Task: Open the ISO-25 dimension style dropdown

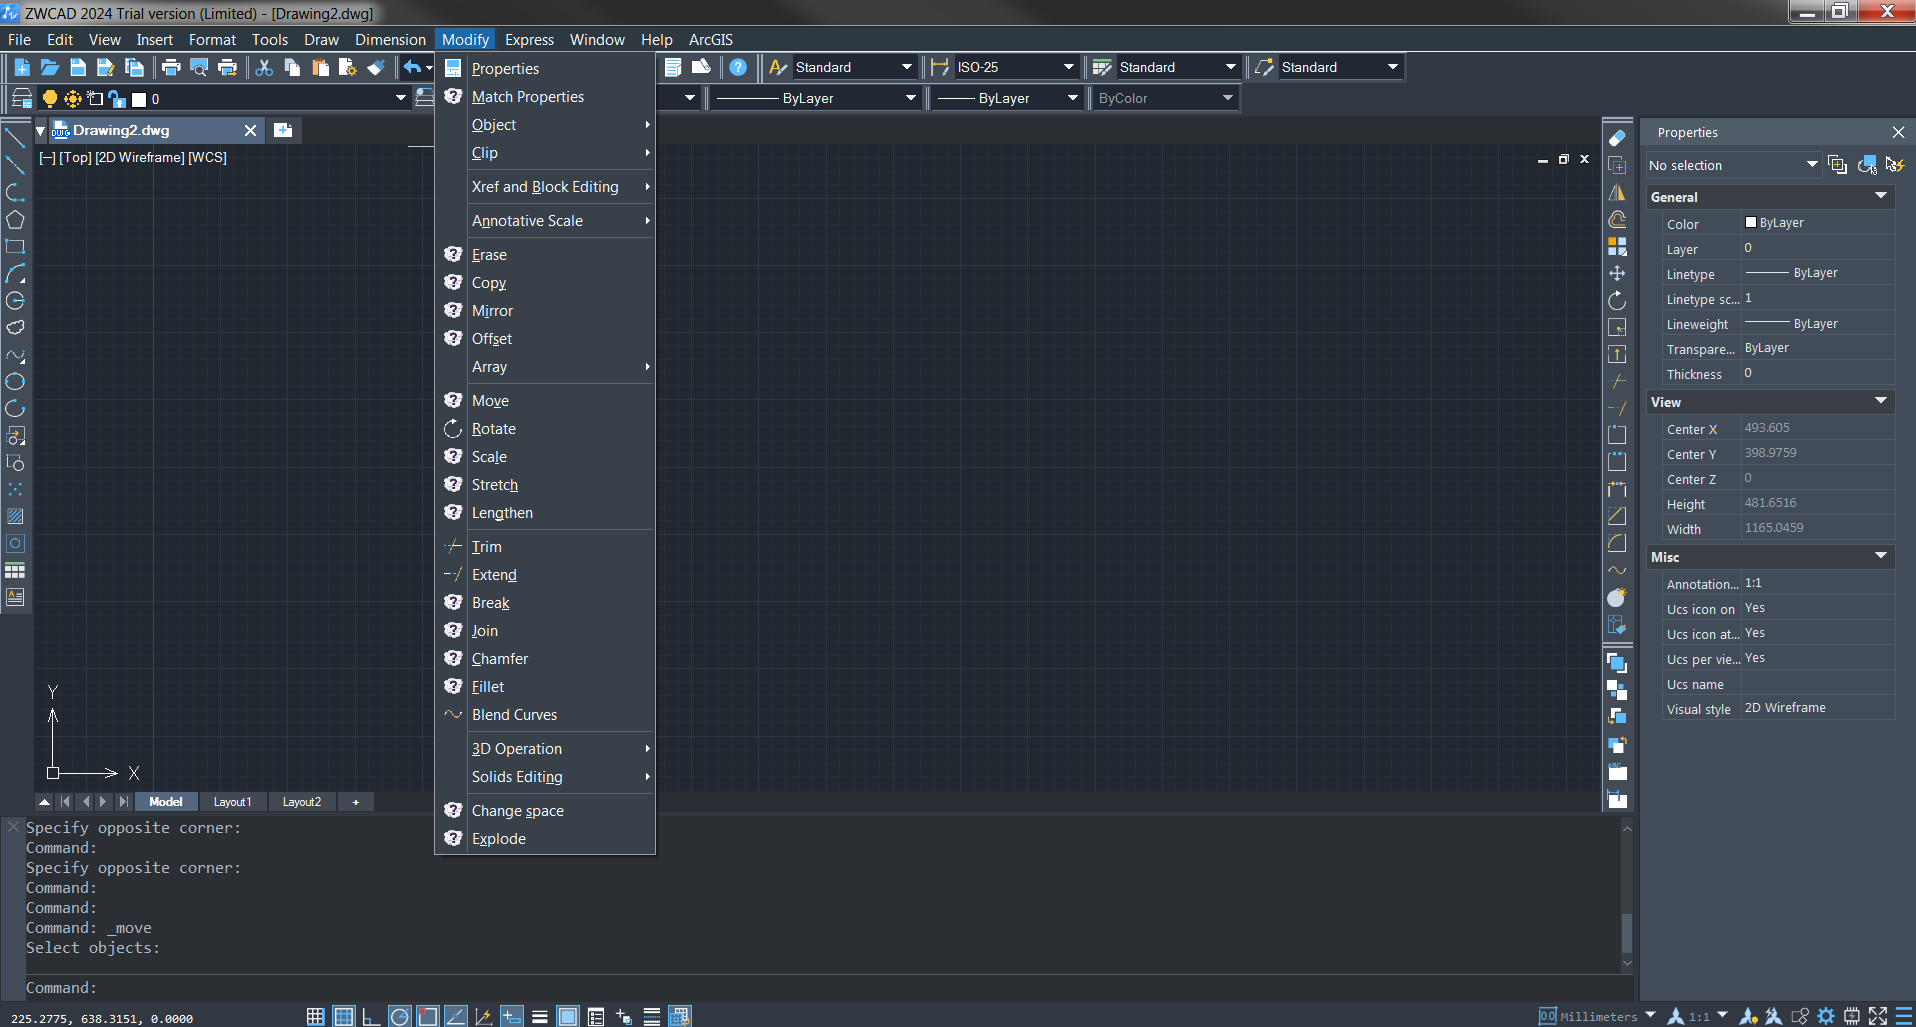Action: 1068,67
